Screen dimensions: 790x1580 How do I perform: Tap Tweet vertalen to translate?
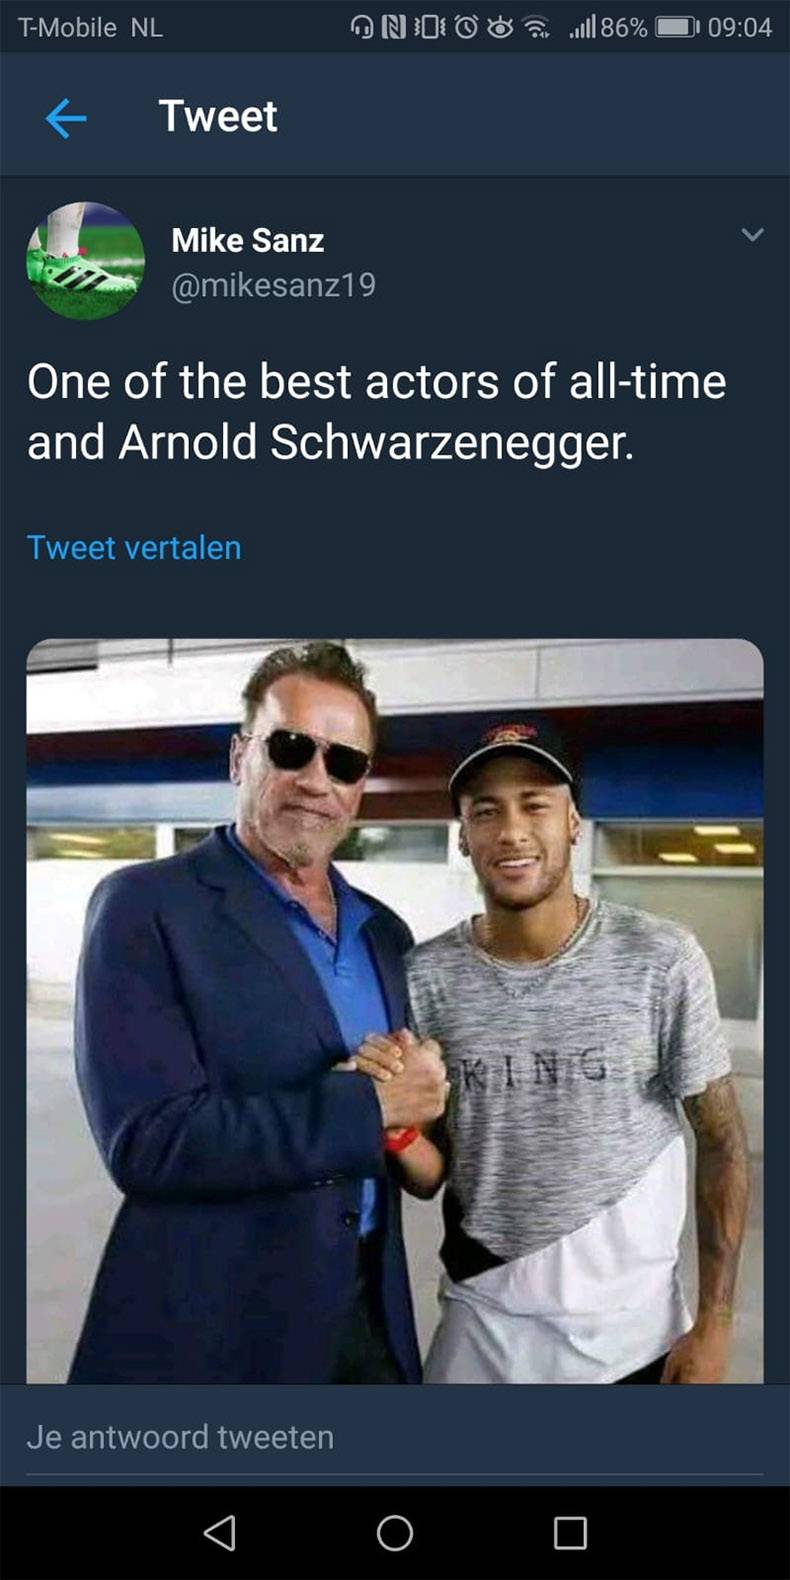point(134,548)
